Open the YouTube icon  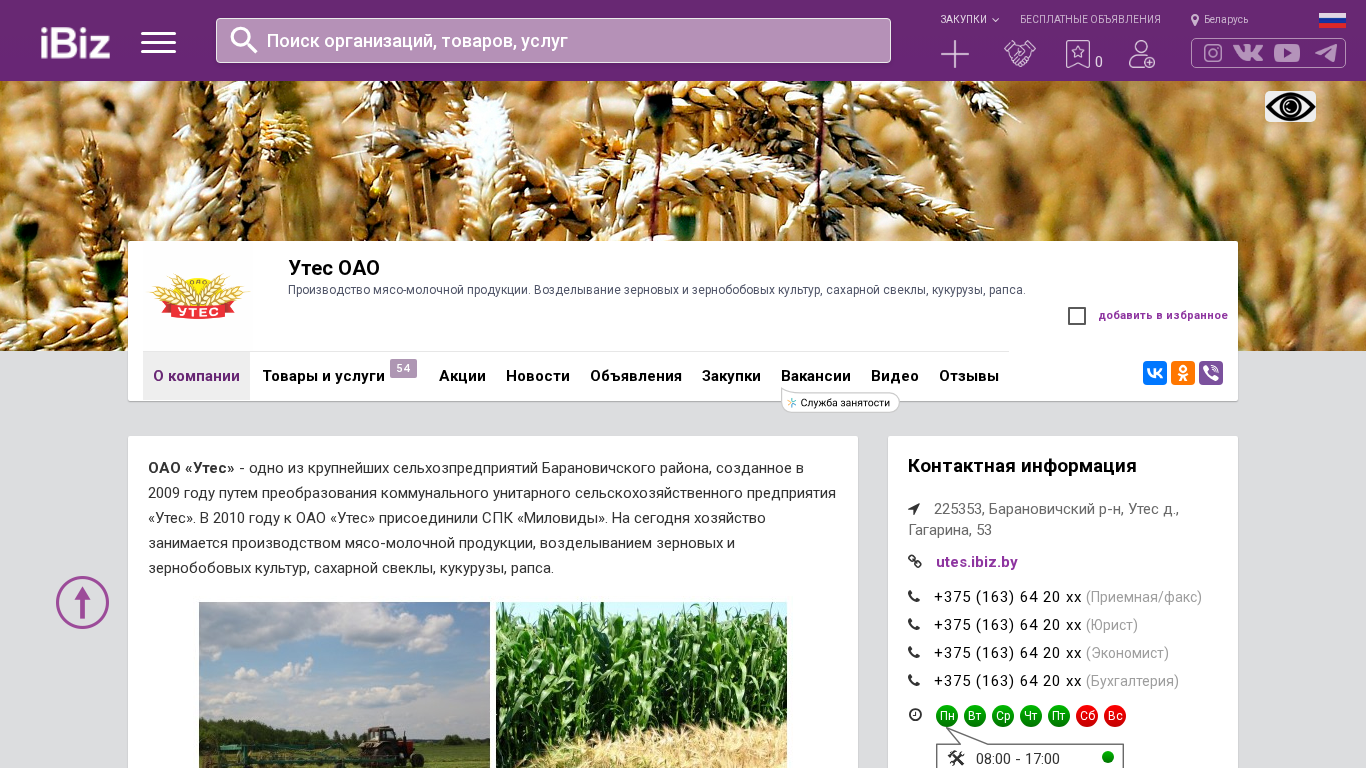[1287, 53]
